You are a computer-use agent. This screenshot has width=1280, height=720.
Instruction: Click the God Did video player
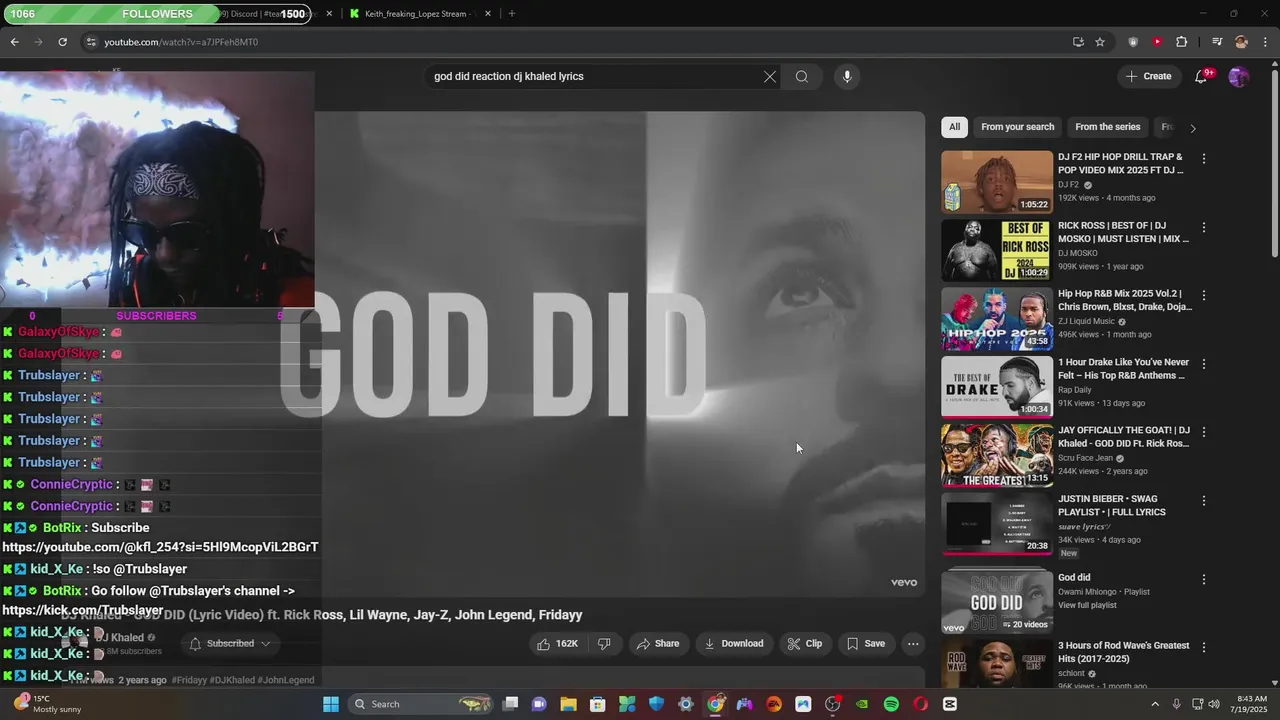pyautogui.click(x=620, y=354)
